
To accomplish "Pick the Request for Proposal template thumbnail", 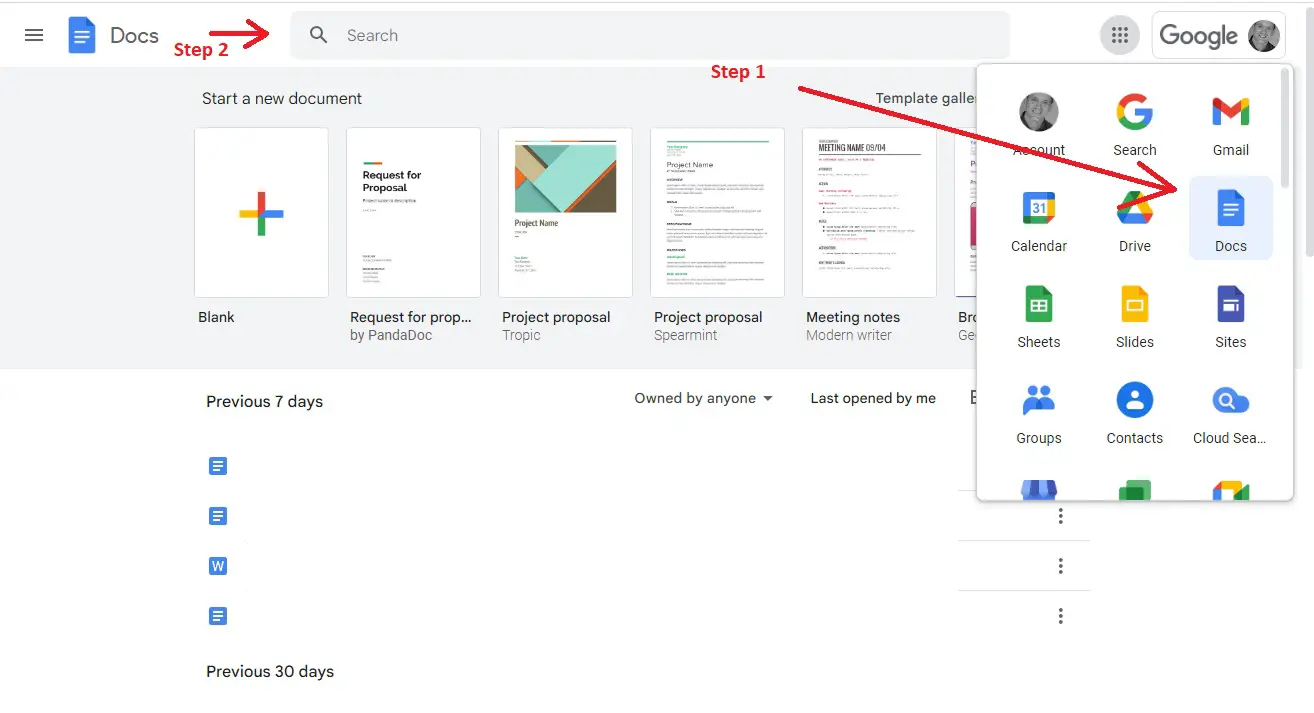I will 414,212.
